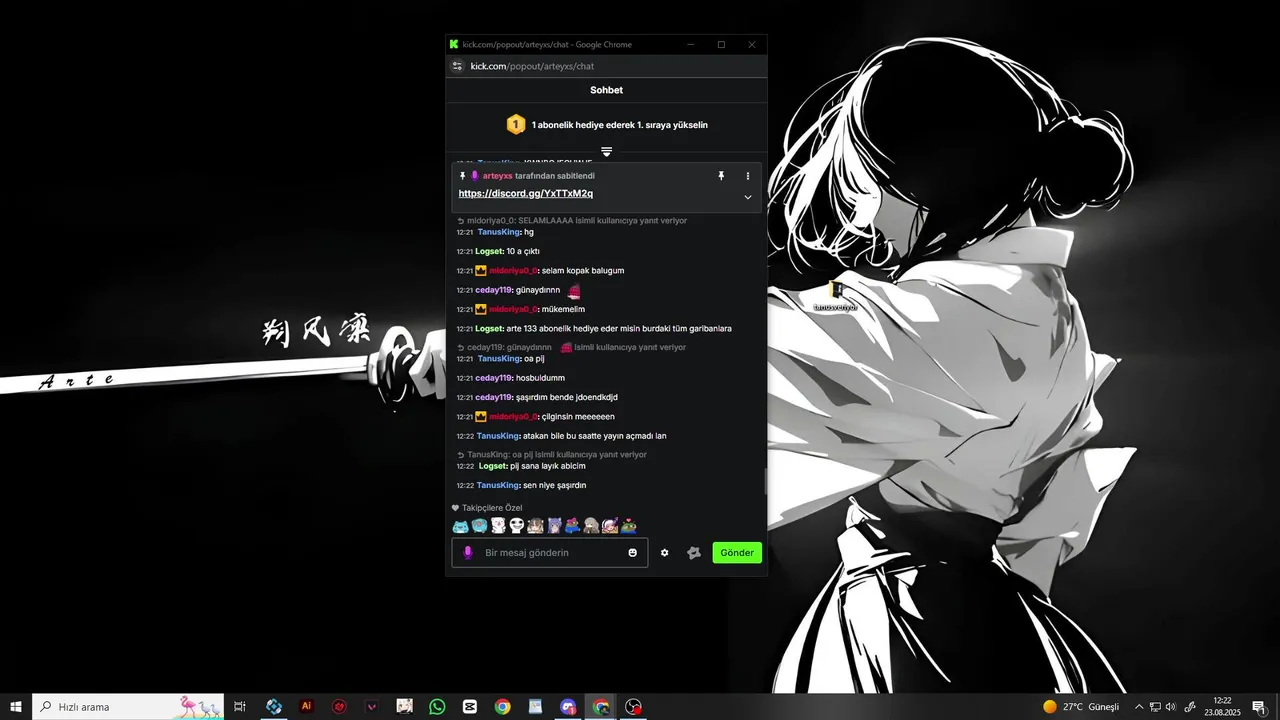Select the white bear emote
Image resolution: width=1280 pixels, height=720 pixels.
[x=498, y=526]
